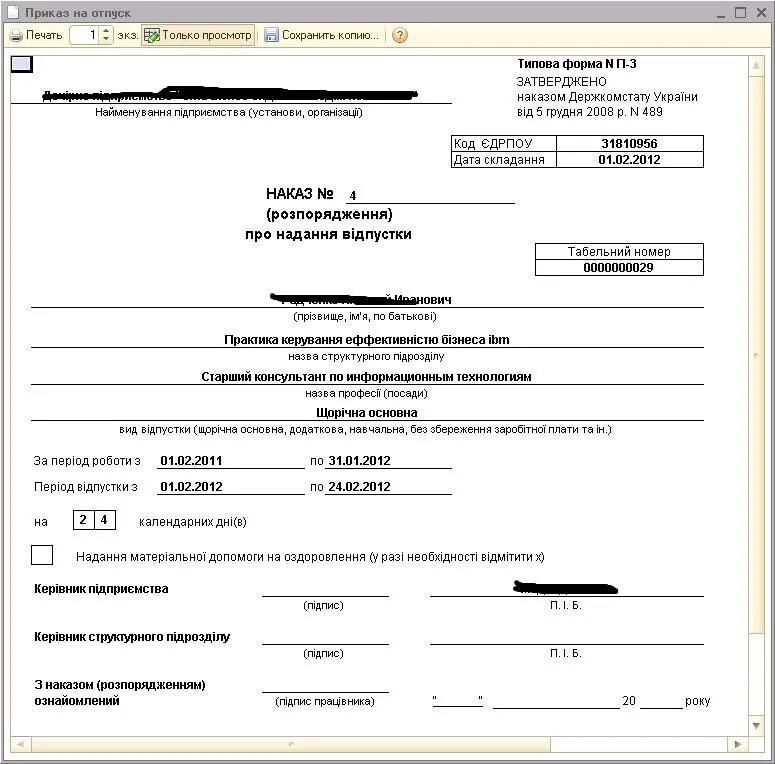Click the НАКАЗ № title text
Viewport: 775px width, 764px height.
click(x=300, y=193)
